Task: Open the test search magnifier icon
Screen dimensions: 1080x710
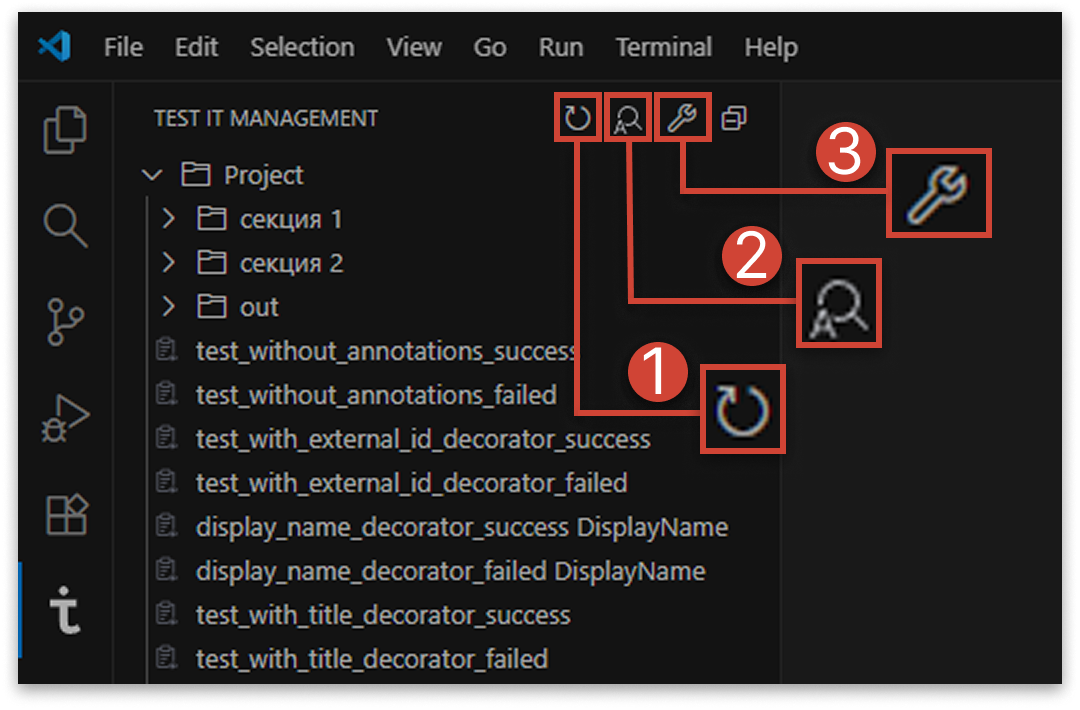Action: (x=629, y=115)
